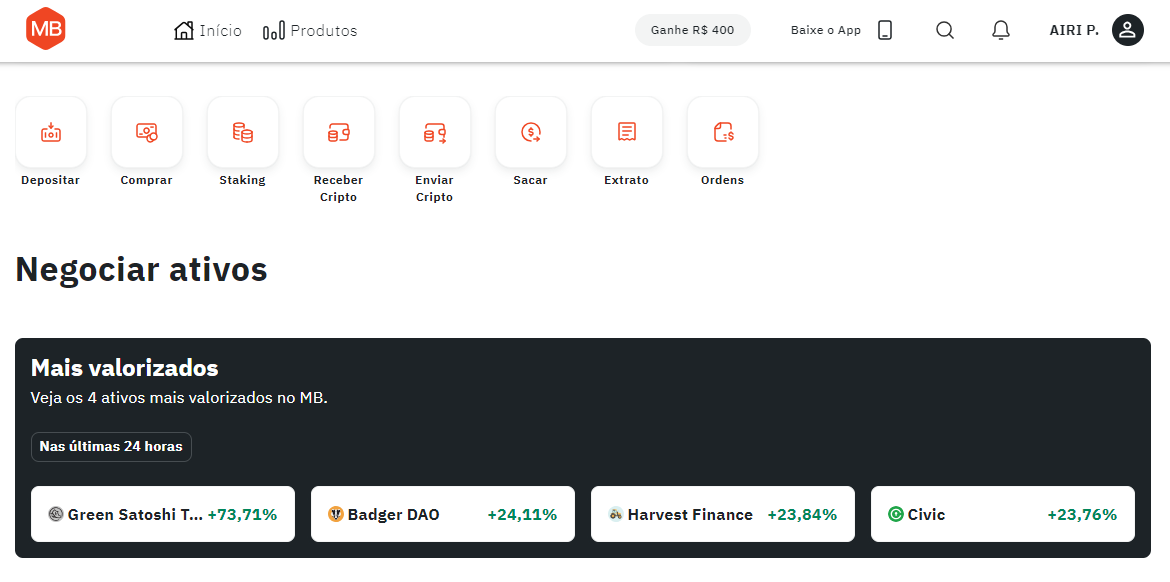Open the user profile avatar icon

pos(1127,30)
